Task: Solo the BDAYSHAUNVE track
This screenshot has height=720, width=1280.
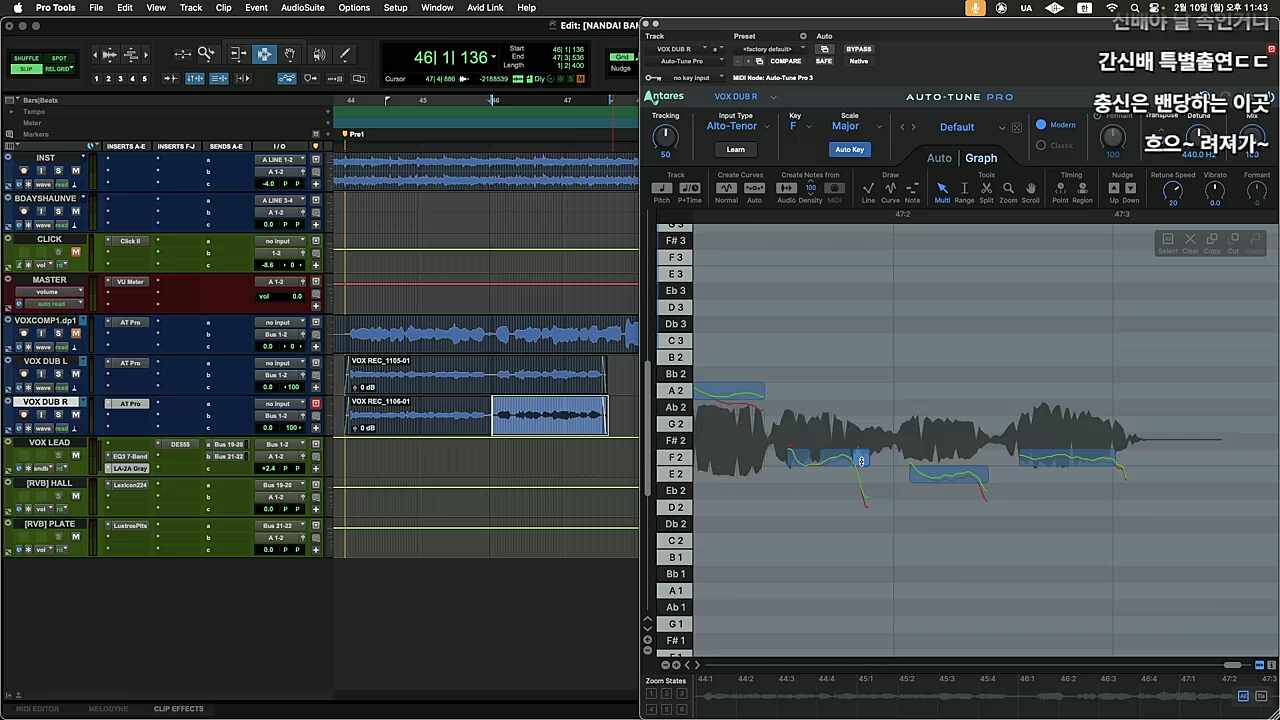Action: point(58,211)
